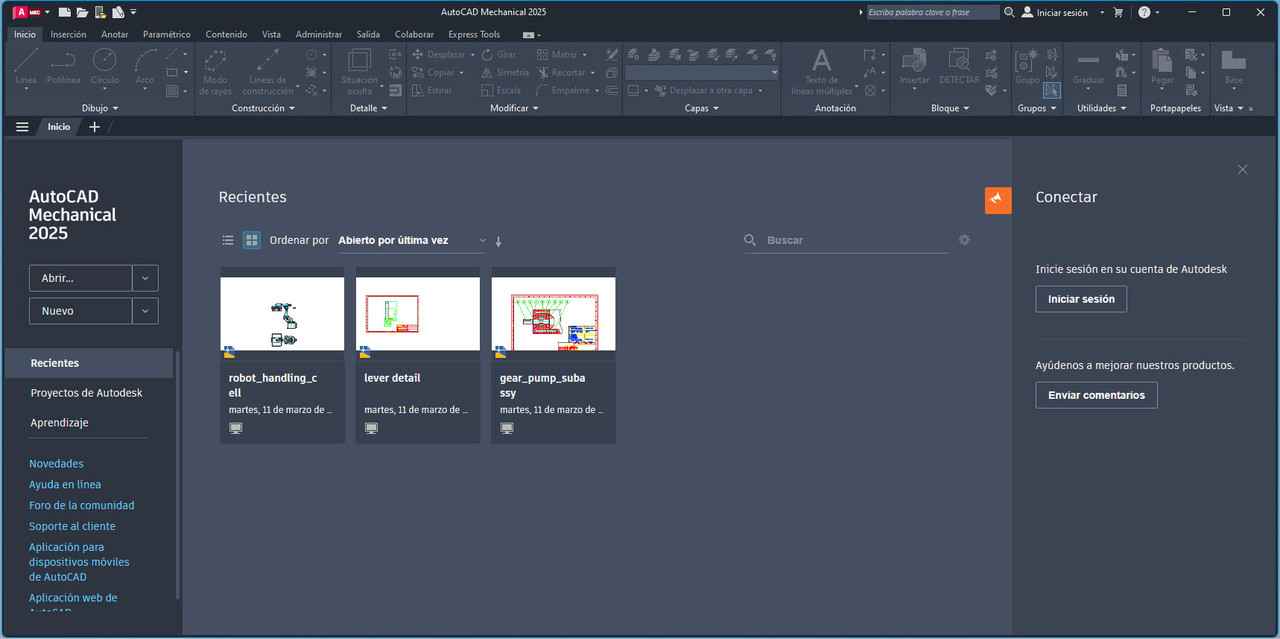The image size is (1280, 639).
Task: Click the Texto de líneas múltiples tool
Action: pos(821,71)
